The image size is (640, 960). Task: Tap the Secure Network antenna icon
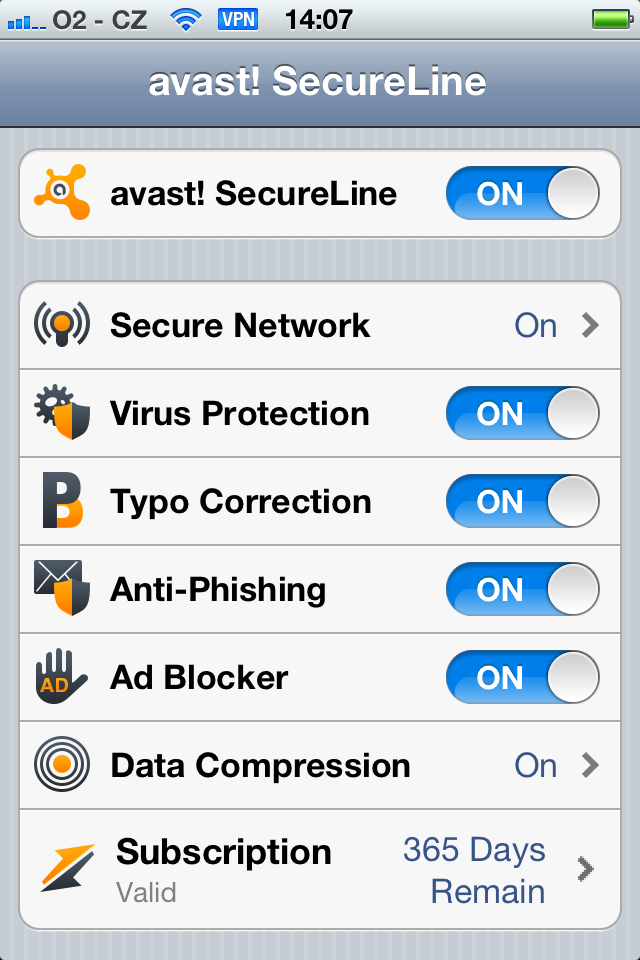pyautogui.click(x=62, y=324)
